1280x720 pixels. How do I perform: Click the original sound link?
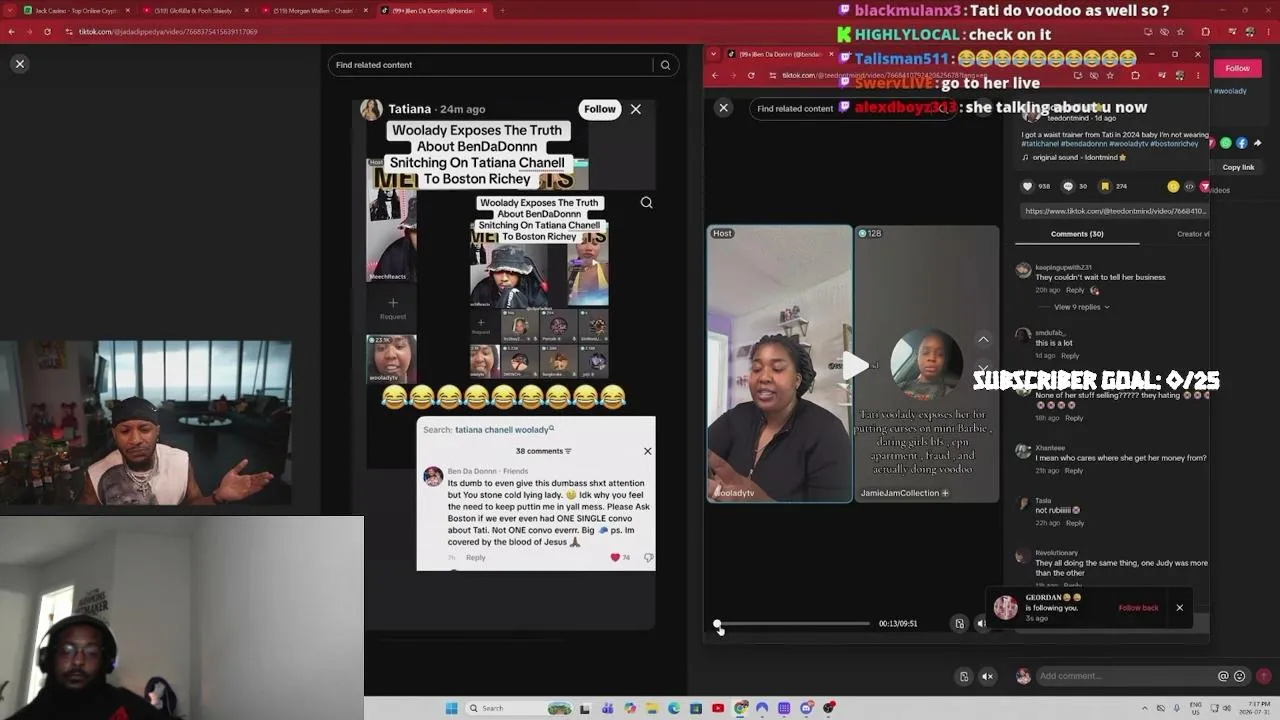click(1079, 157)
